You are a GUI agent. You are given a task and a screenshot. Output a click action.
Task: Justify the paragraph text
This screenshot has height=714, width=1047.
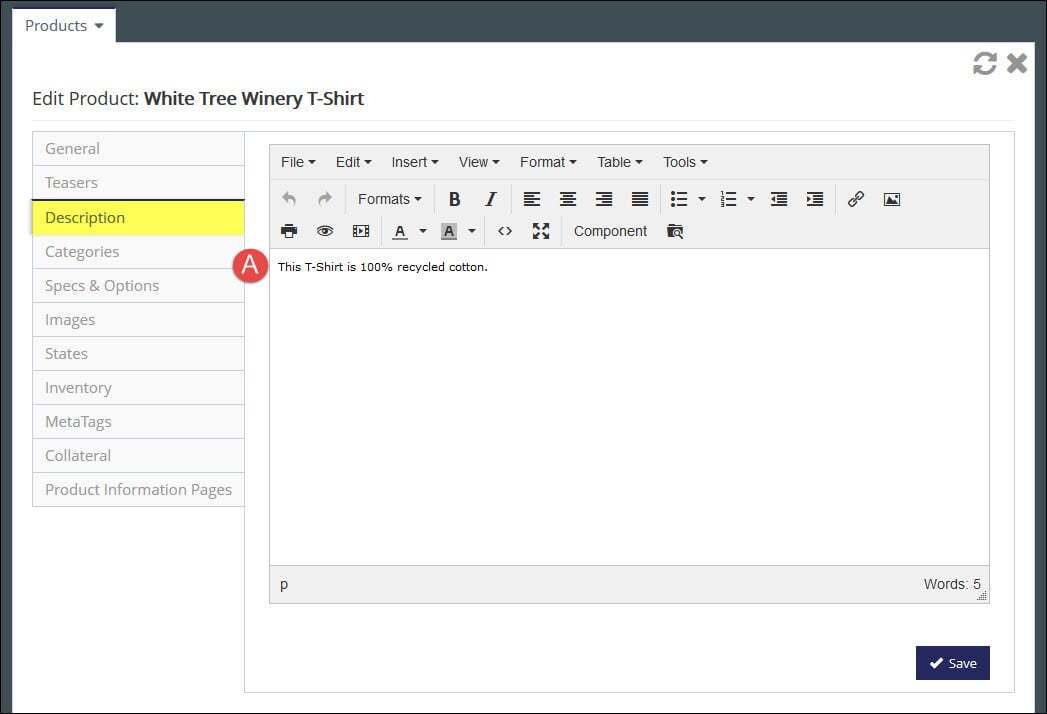tap(640, 199)
